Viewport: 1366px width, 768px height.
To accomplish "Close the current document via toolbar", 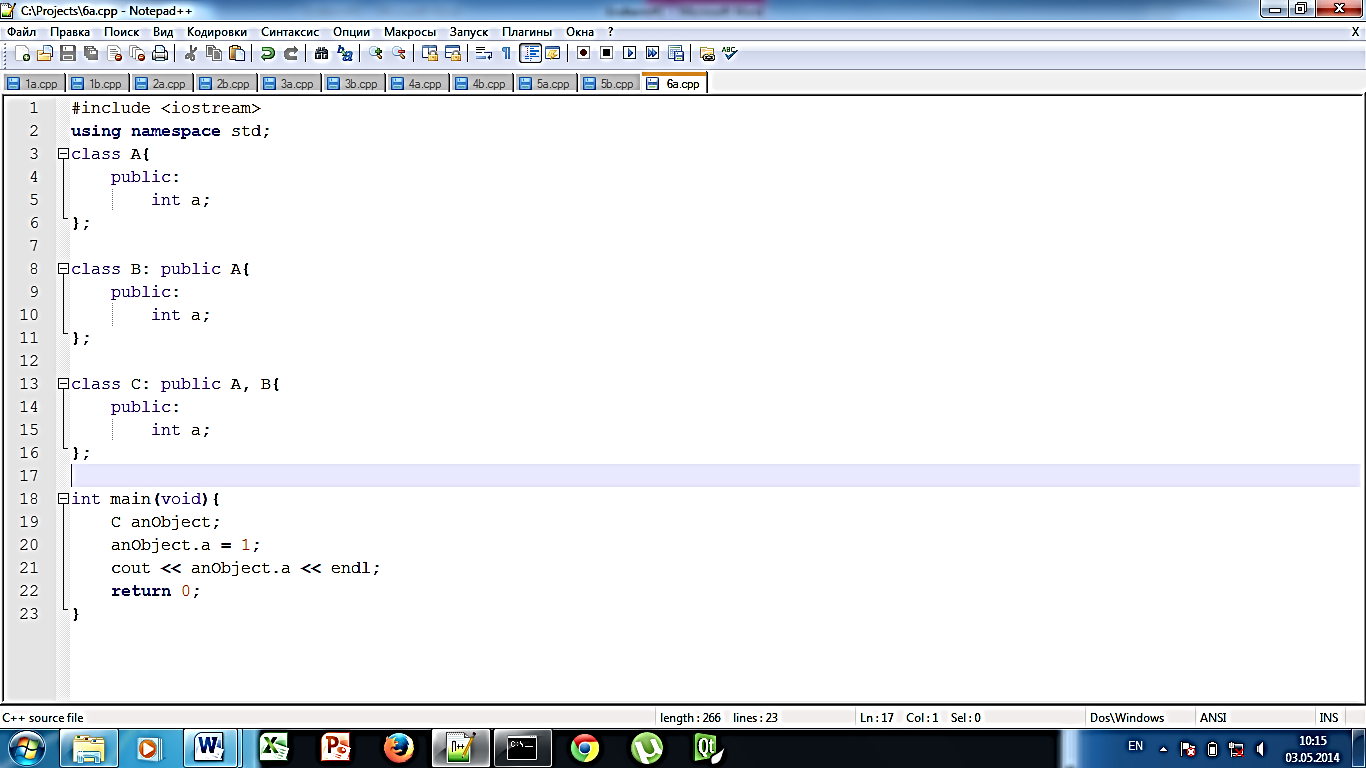I will coord(114,53).
